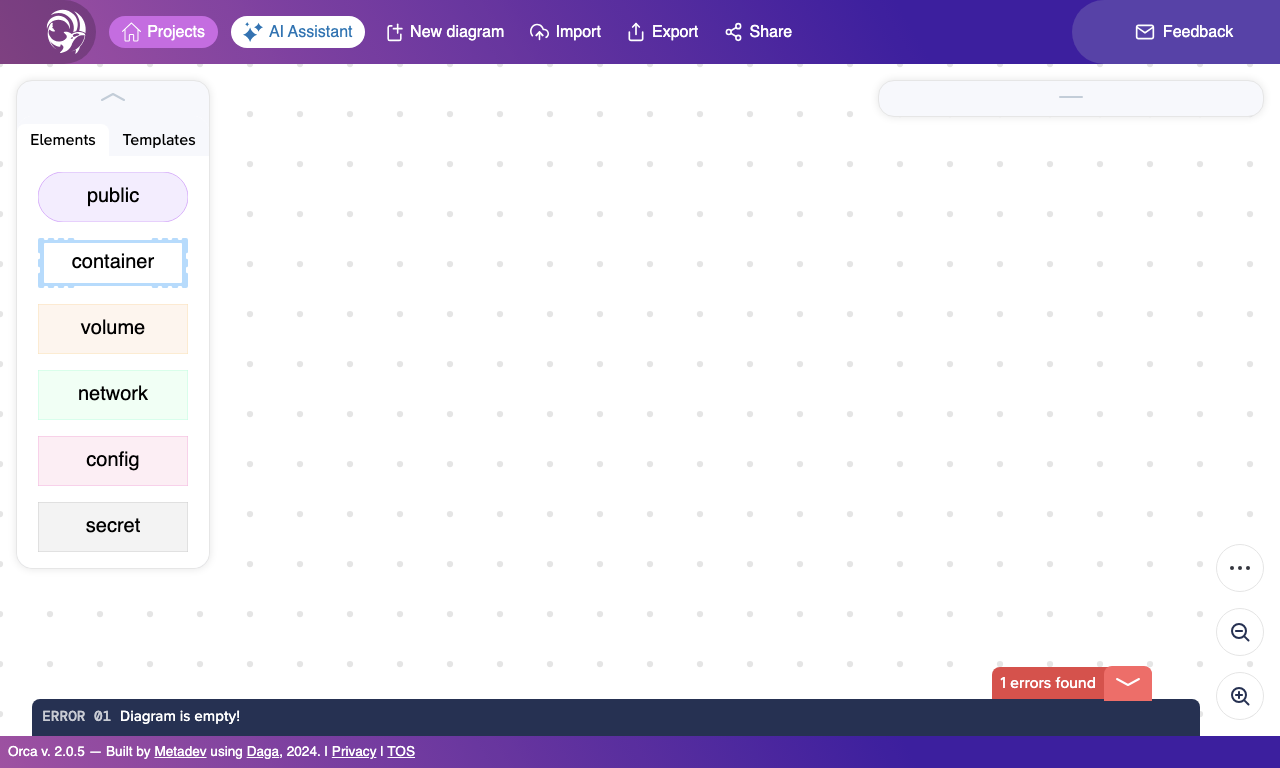Click the zoom in magnifier icon
The image size is (1280, 768).
click(1240, 696)
